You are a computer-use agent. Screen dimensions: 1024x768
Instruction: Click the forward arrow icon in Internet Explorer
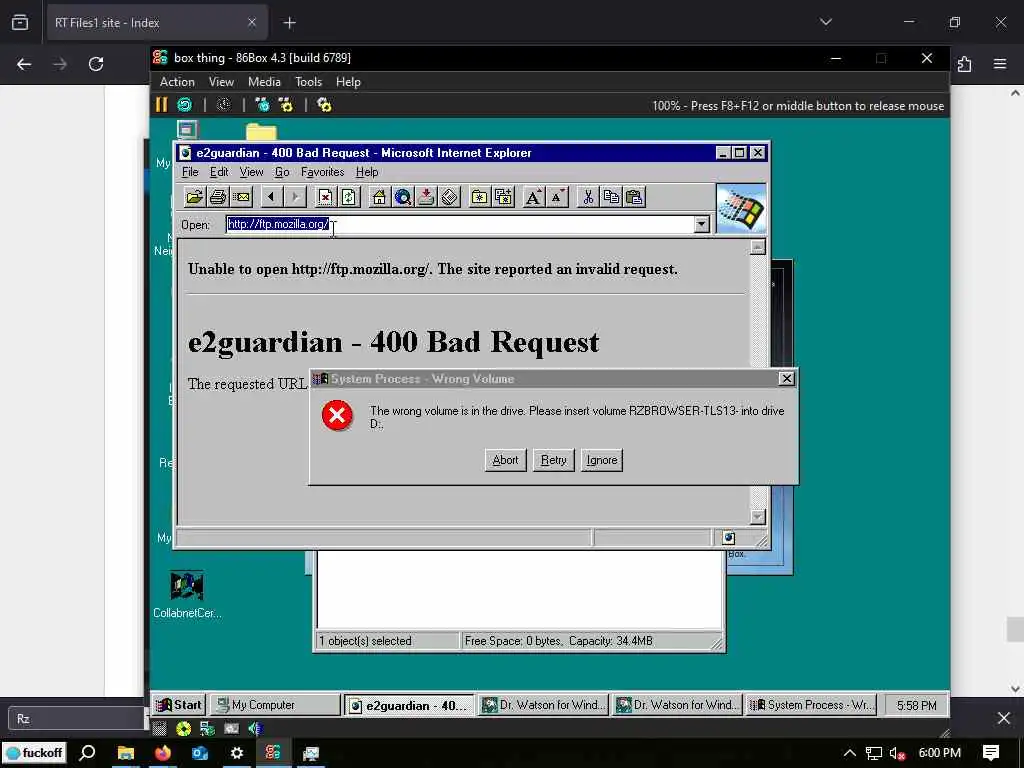click(295, 197)
